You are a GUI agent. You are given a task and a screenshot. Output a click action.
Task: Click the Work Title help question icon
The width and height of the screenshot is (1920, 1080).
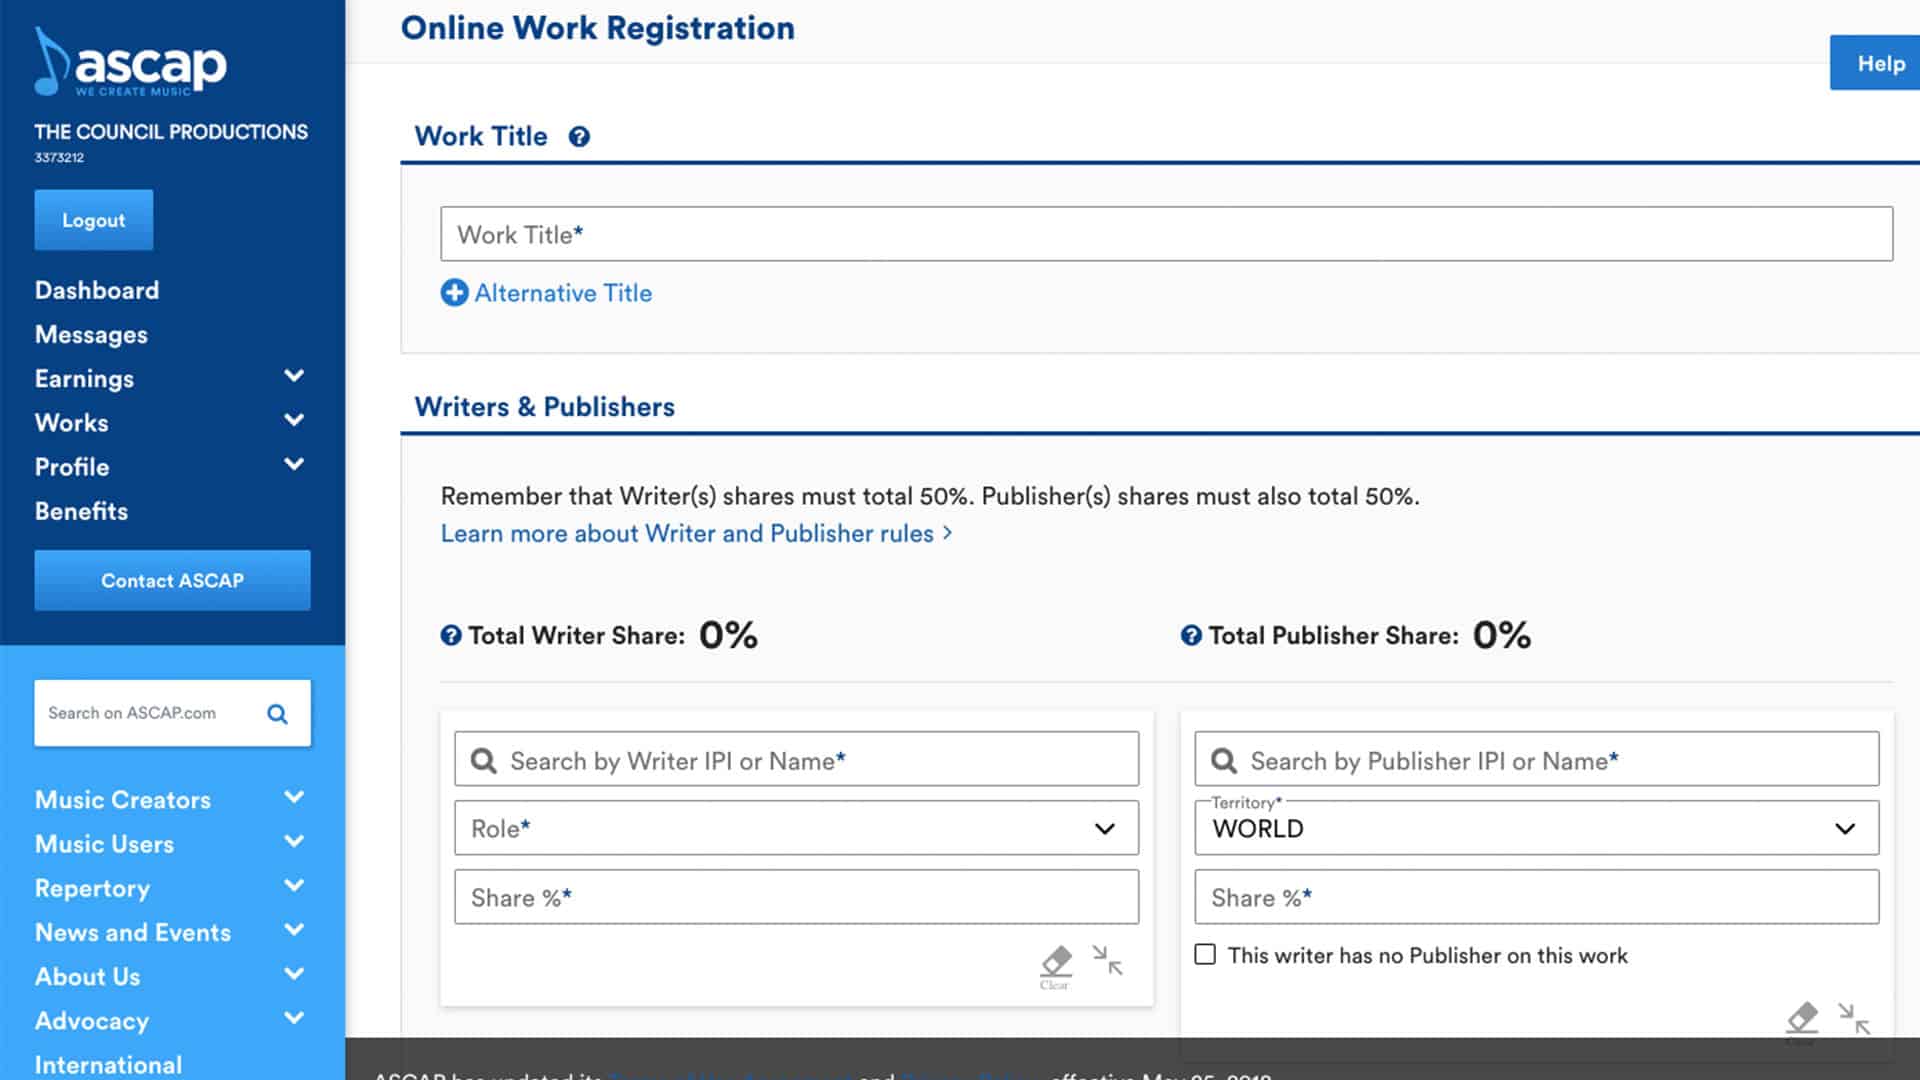579,137
